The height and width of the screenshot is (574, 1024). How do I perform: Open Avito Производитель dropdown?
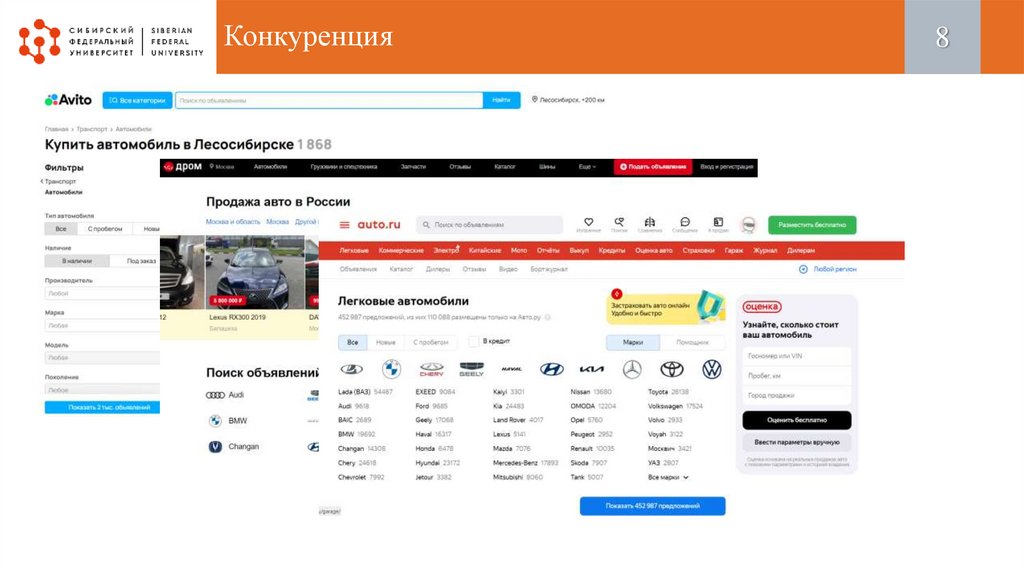(103, 293)
